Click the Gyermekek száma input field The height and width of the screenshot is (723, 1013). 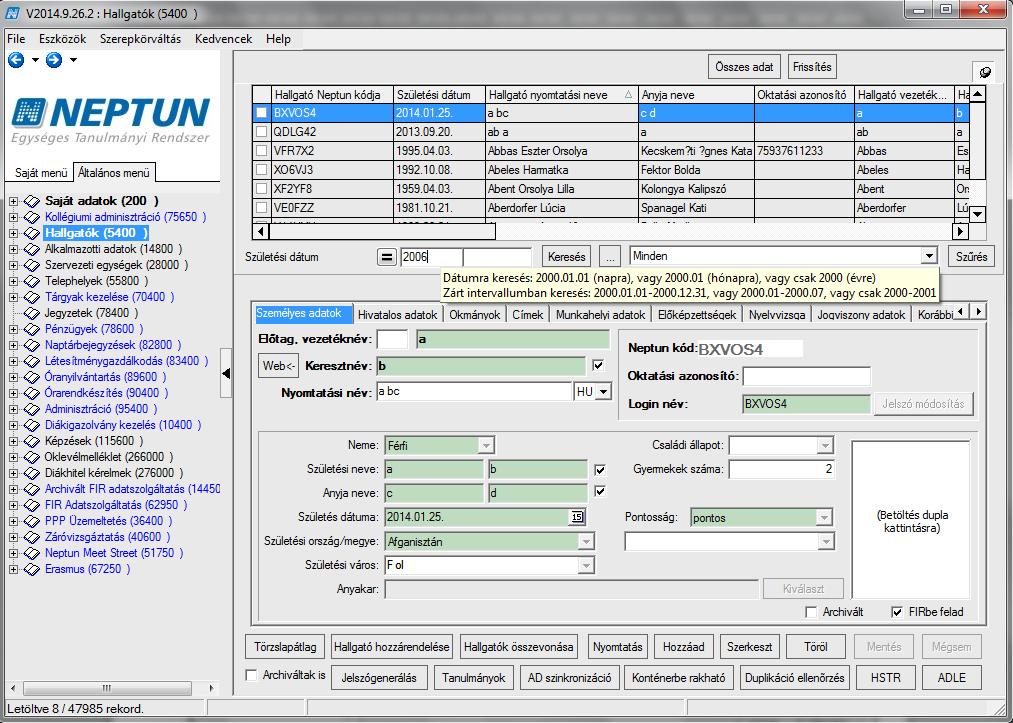point(782,469)
